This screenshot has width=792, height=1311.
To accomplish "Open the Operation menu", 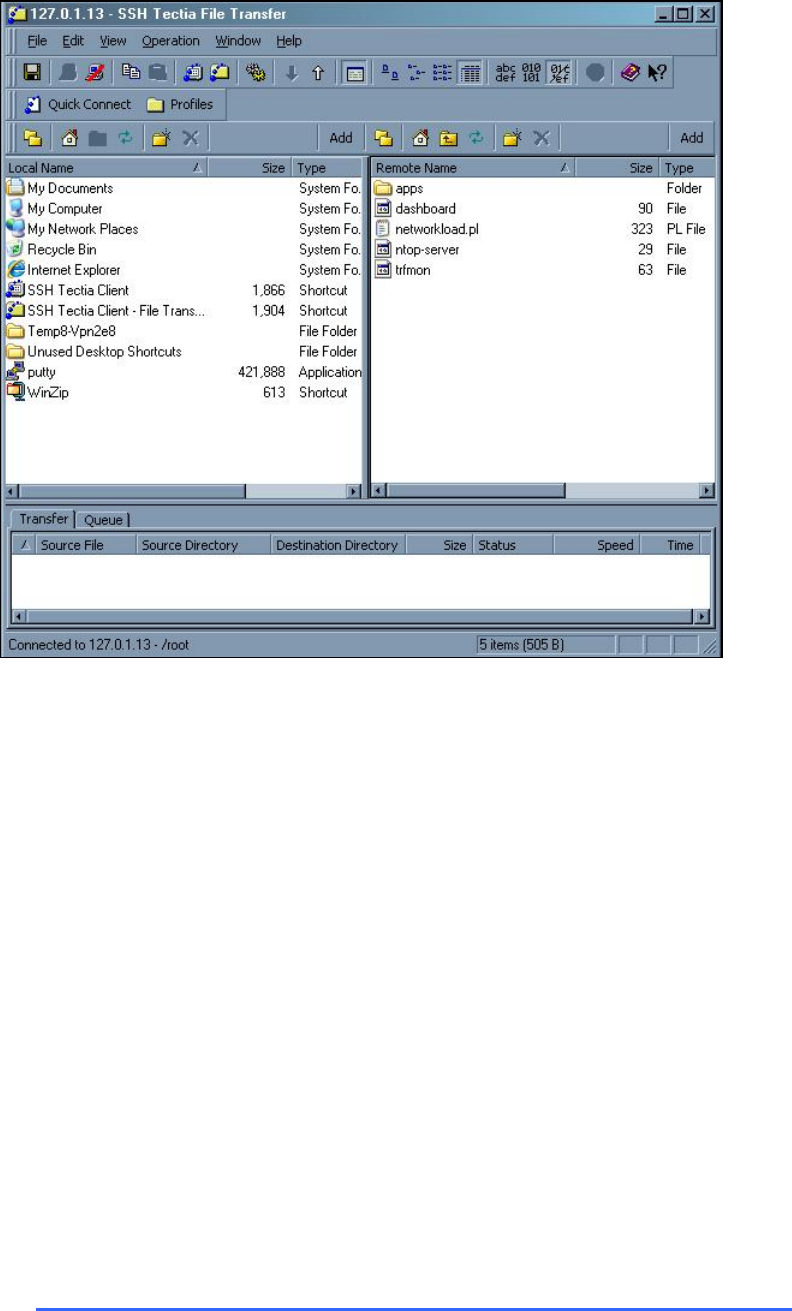I will click(x=170, y=41).
